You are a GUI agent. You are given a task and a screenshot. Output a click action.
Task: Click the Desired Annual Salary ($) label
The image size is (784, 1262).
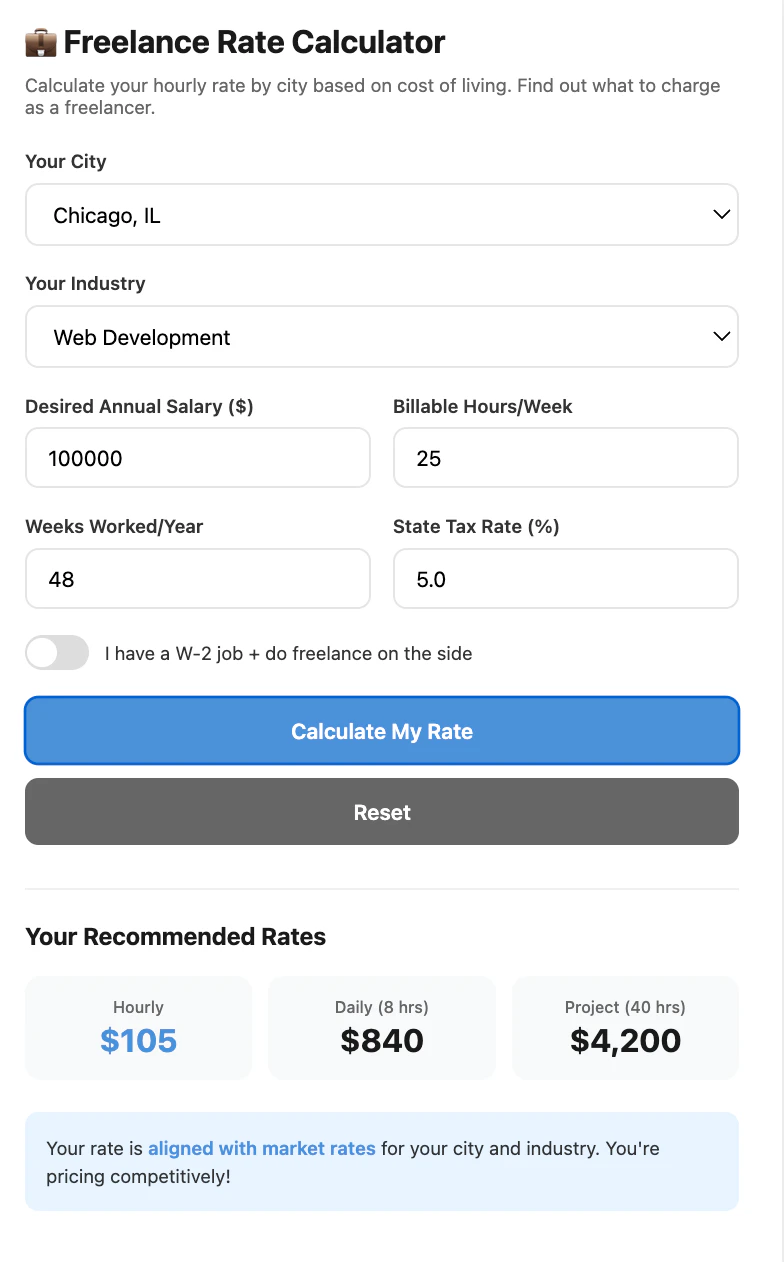tap(139, 406)
